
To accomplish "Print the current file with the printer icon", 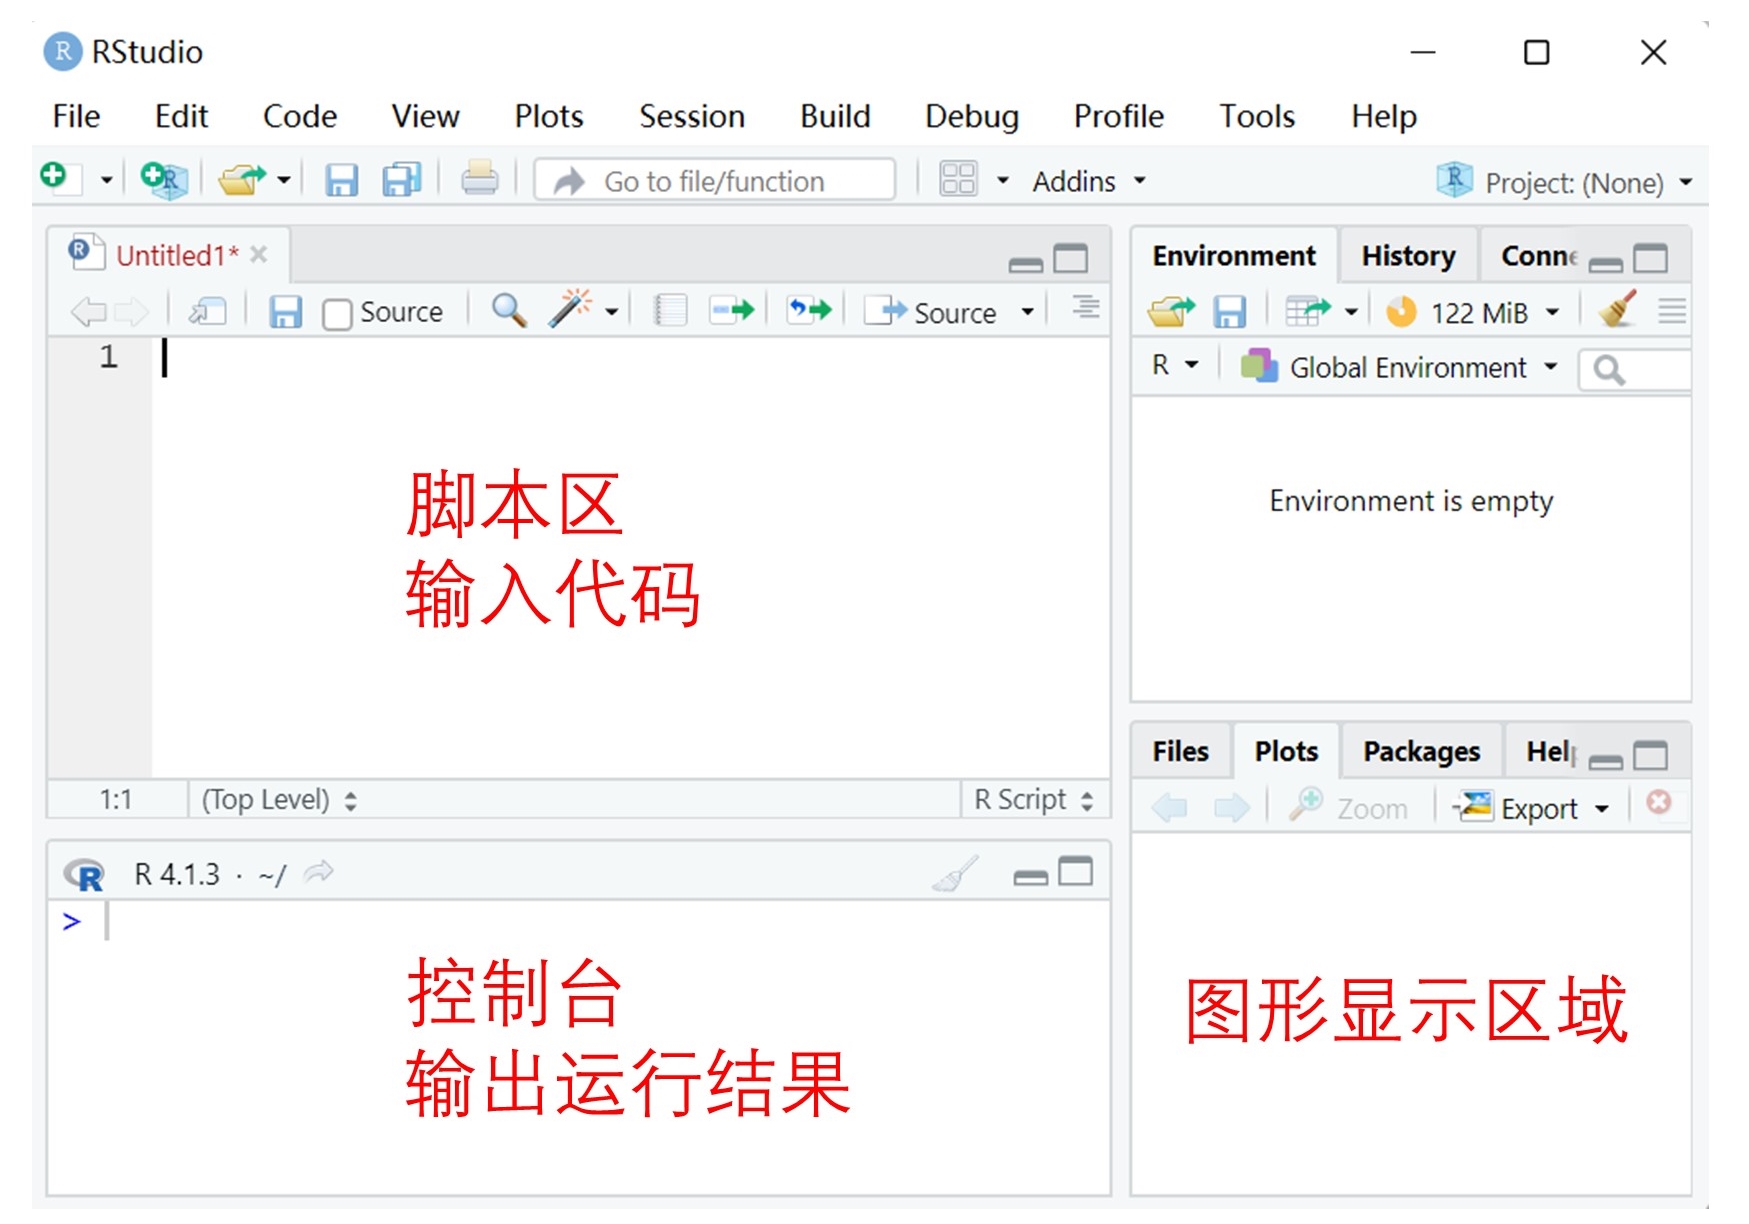I will coord(479,180).
